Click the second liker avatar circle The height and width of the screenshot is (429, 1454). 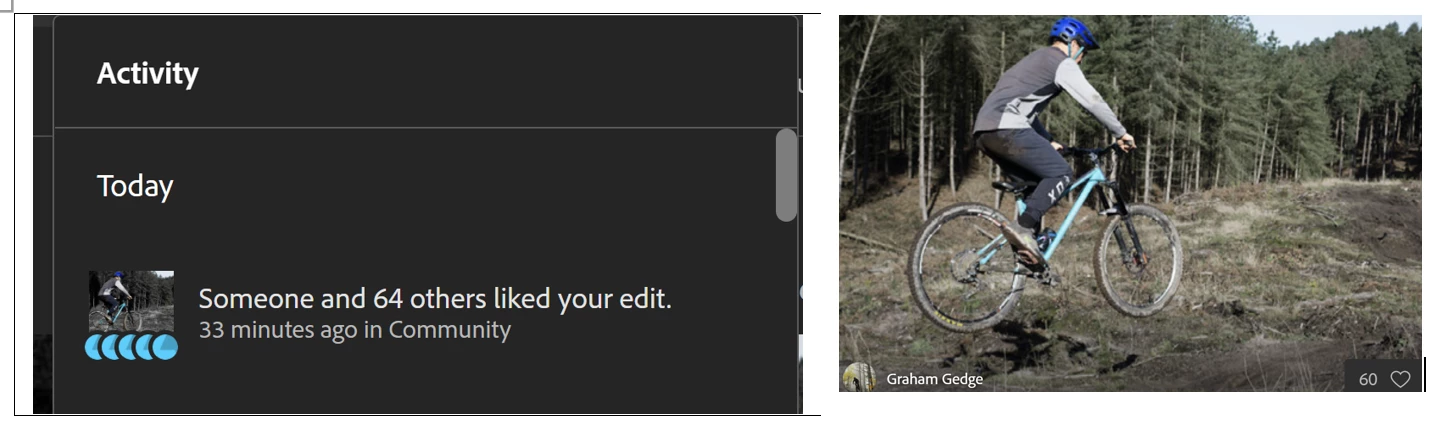[110, 347]
